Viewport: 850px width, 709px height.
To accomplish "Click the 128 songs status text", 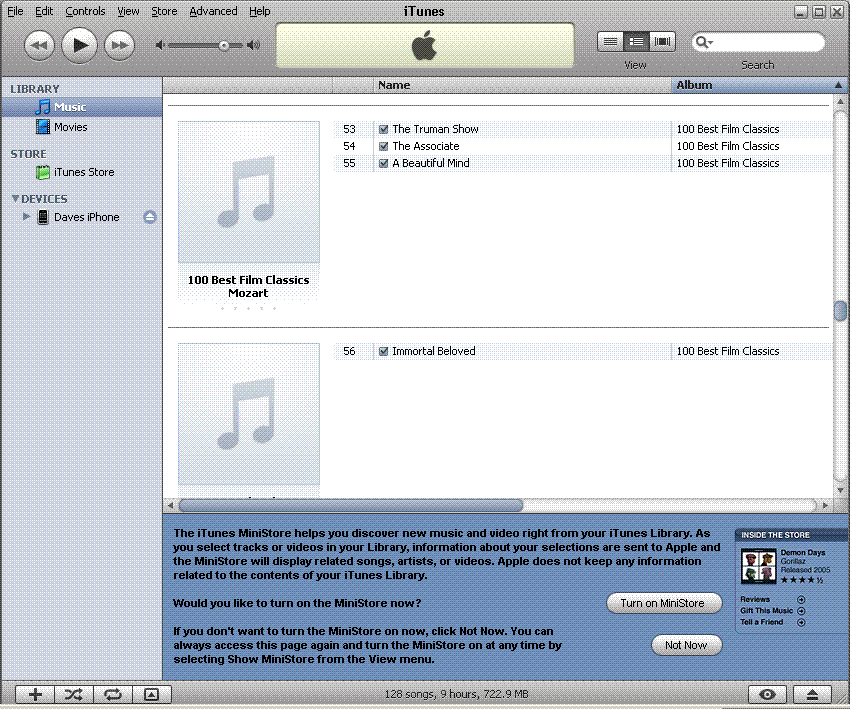I will pos(456,694).
